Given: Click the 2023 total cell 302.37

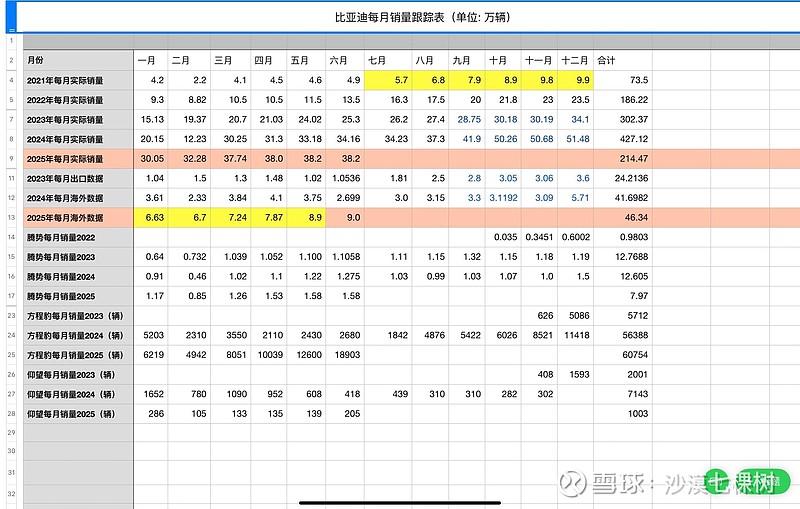Looking at the screenshot, I should (623, 119).
